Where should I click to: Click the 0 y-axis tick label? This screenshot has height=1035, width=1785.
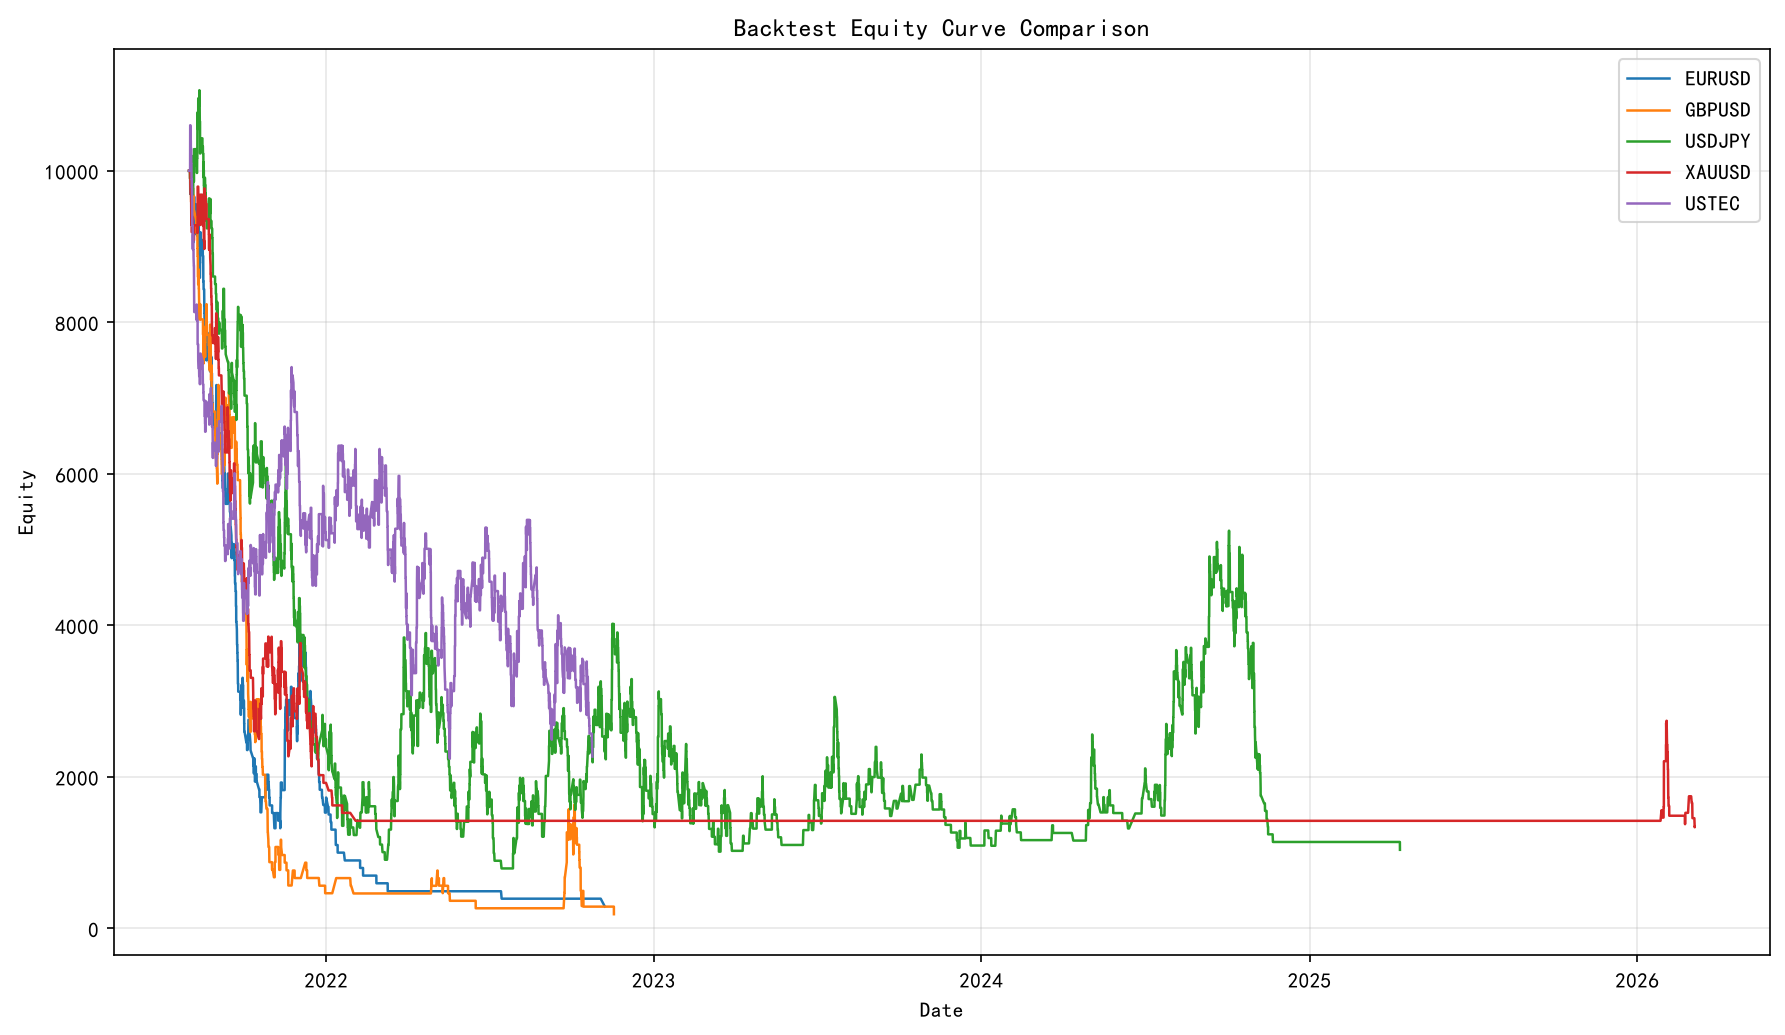tap(94, 930)
